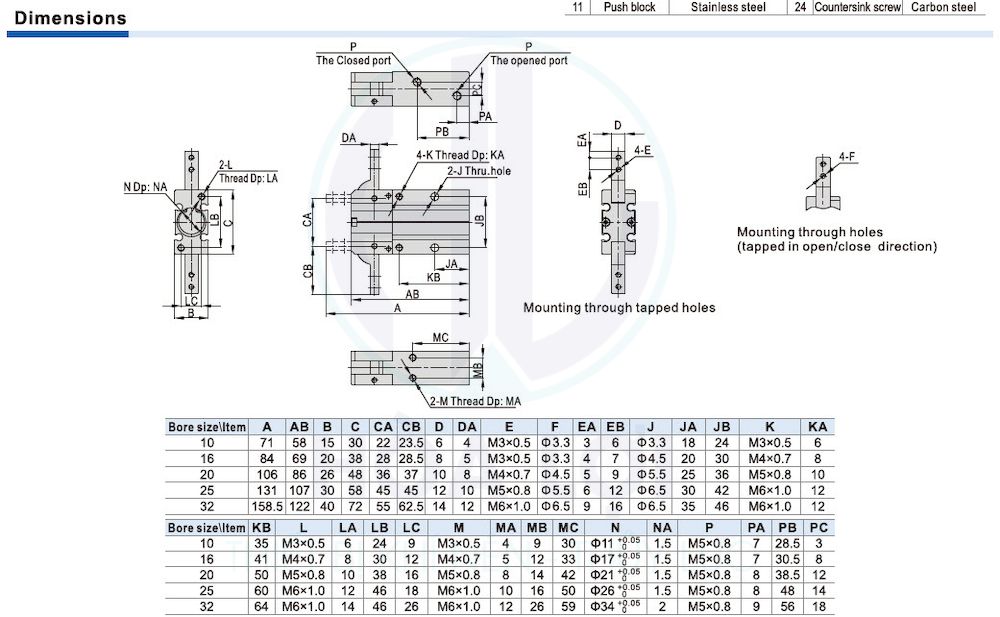1000x617 pixels.
Task: Click the "131" table cell
Action: pyautogui.click(x=267, y=491)
